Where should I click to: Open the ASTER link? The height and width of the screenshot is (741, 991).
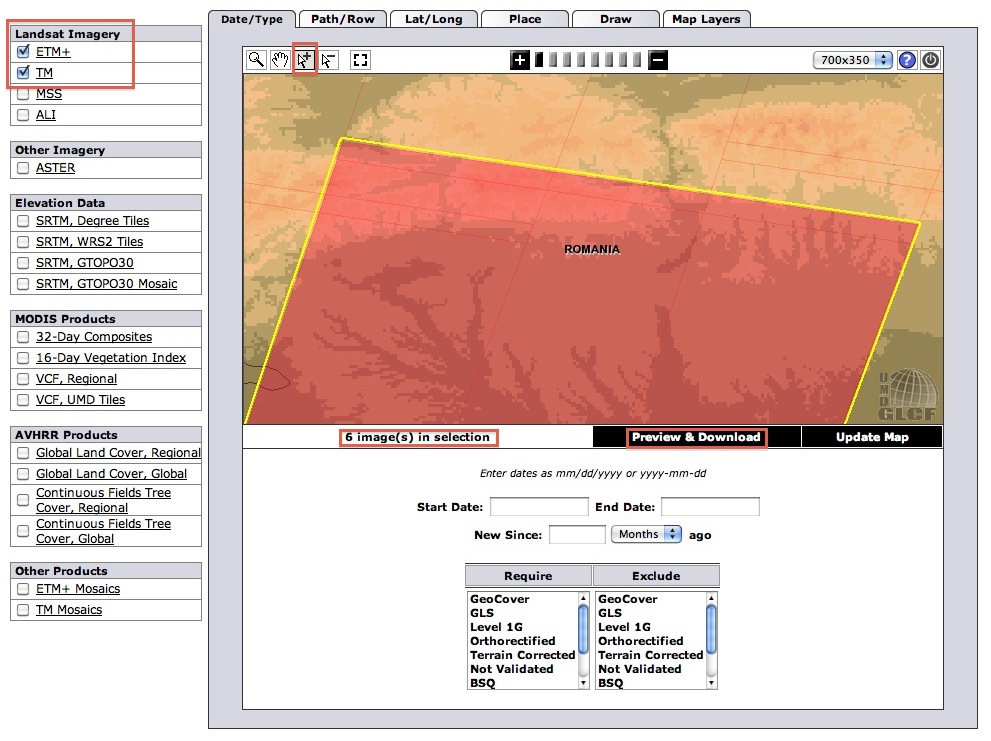click(56, 168)
